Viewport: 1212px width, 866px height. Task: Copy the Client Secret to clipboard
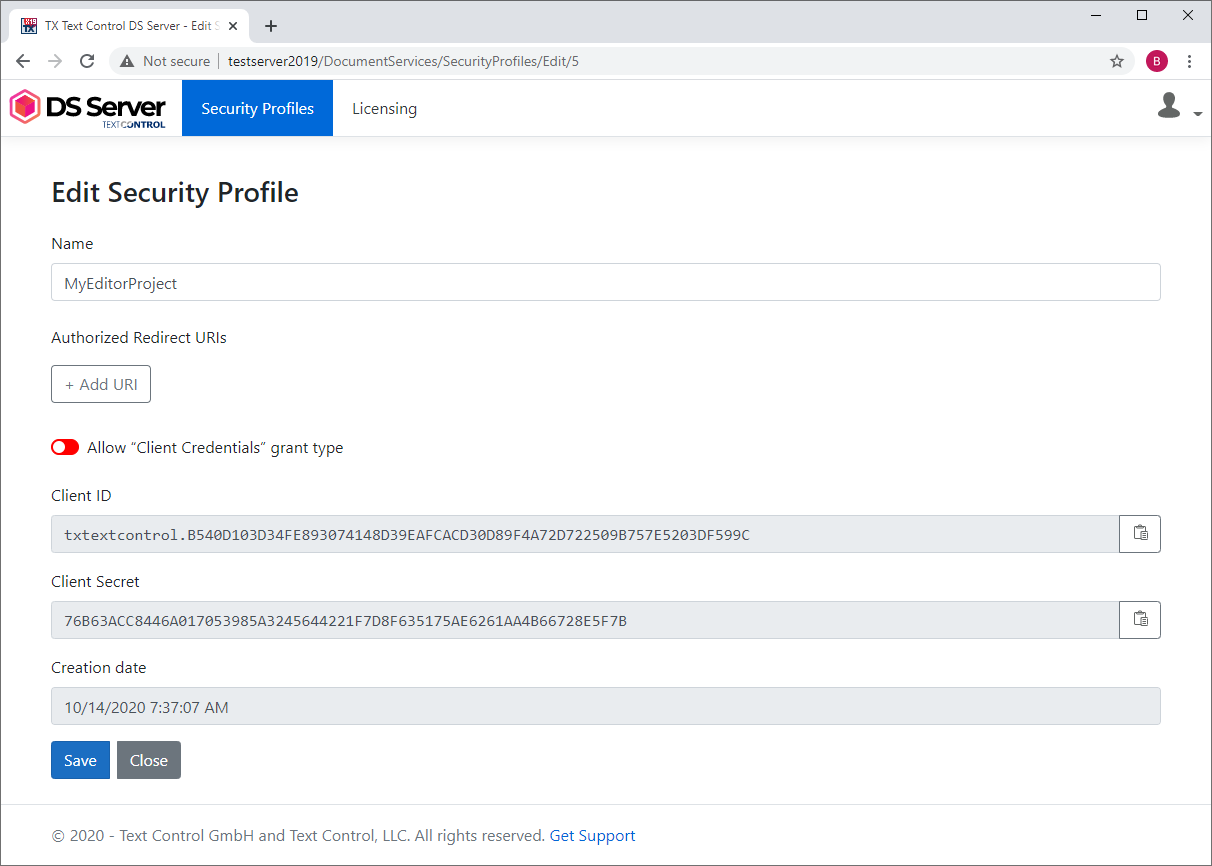coord(1139,620)
